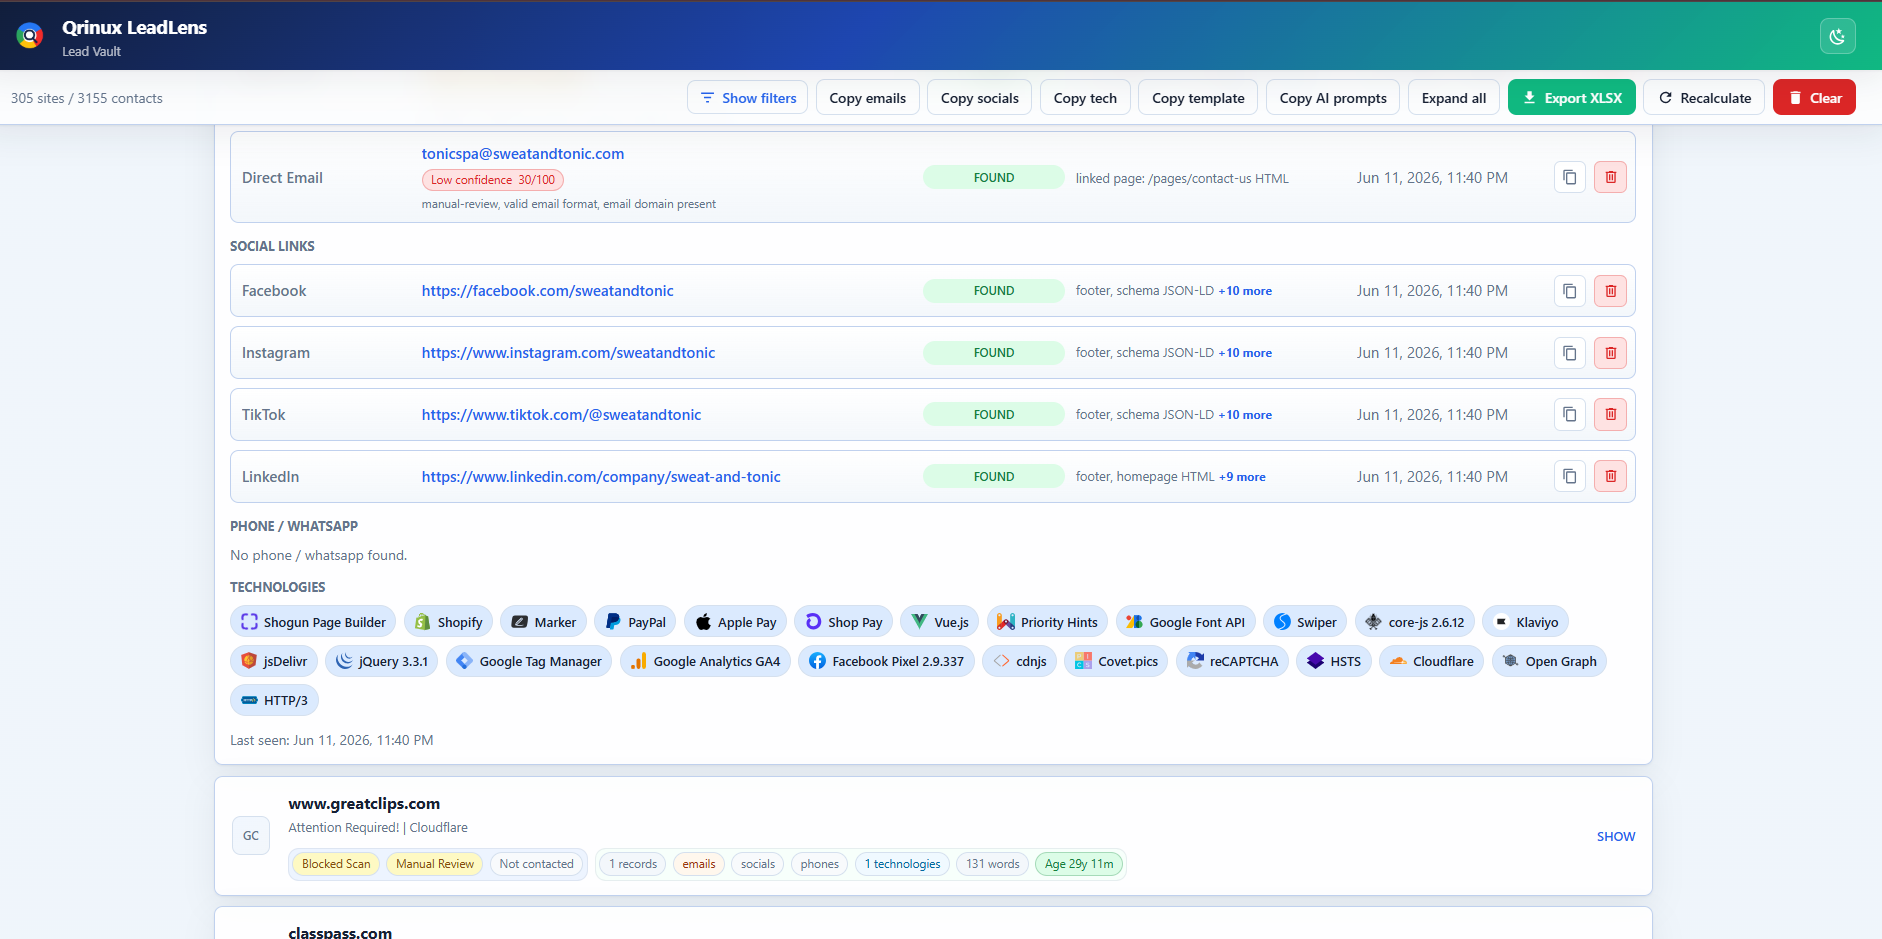Copy the Facebook link row

1570,291
